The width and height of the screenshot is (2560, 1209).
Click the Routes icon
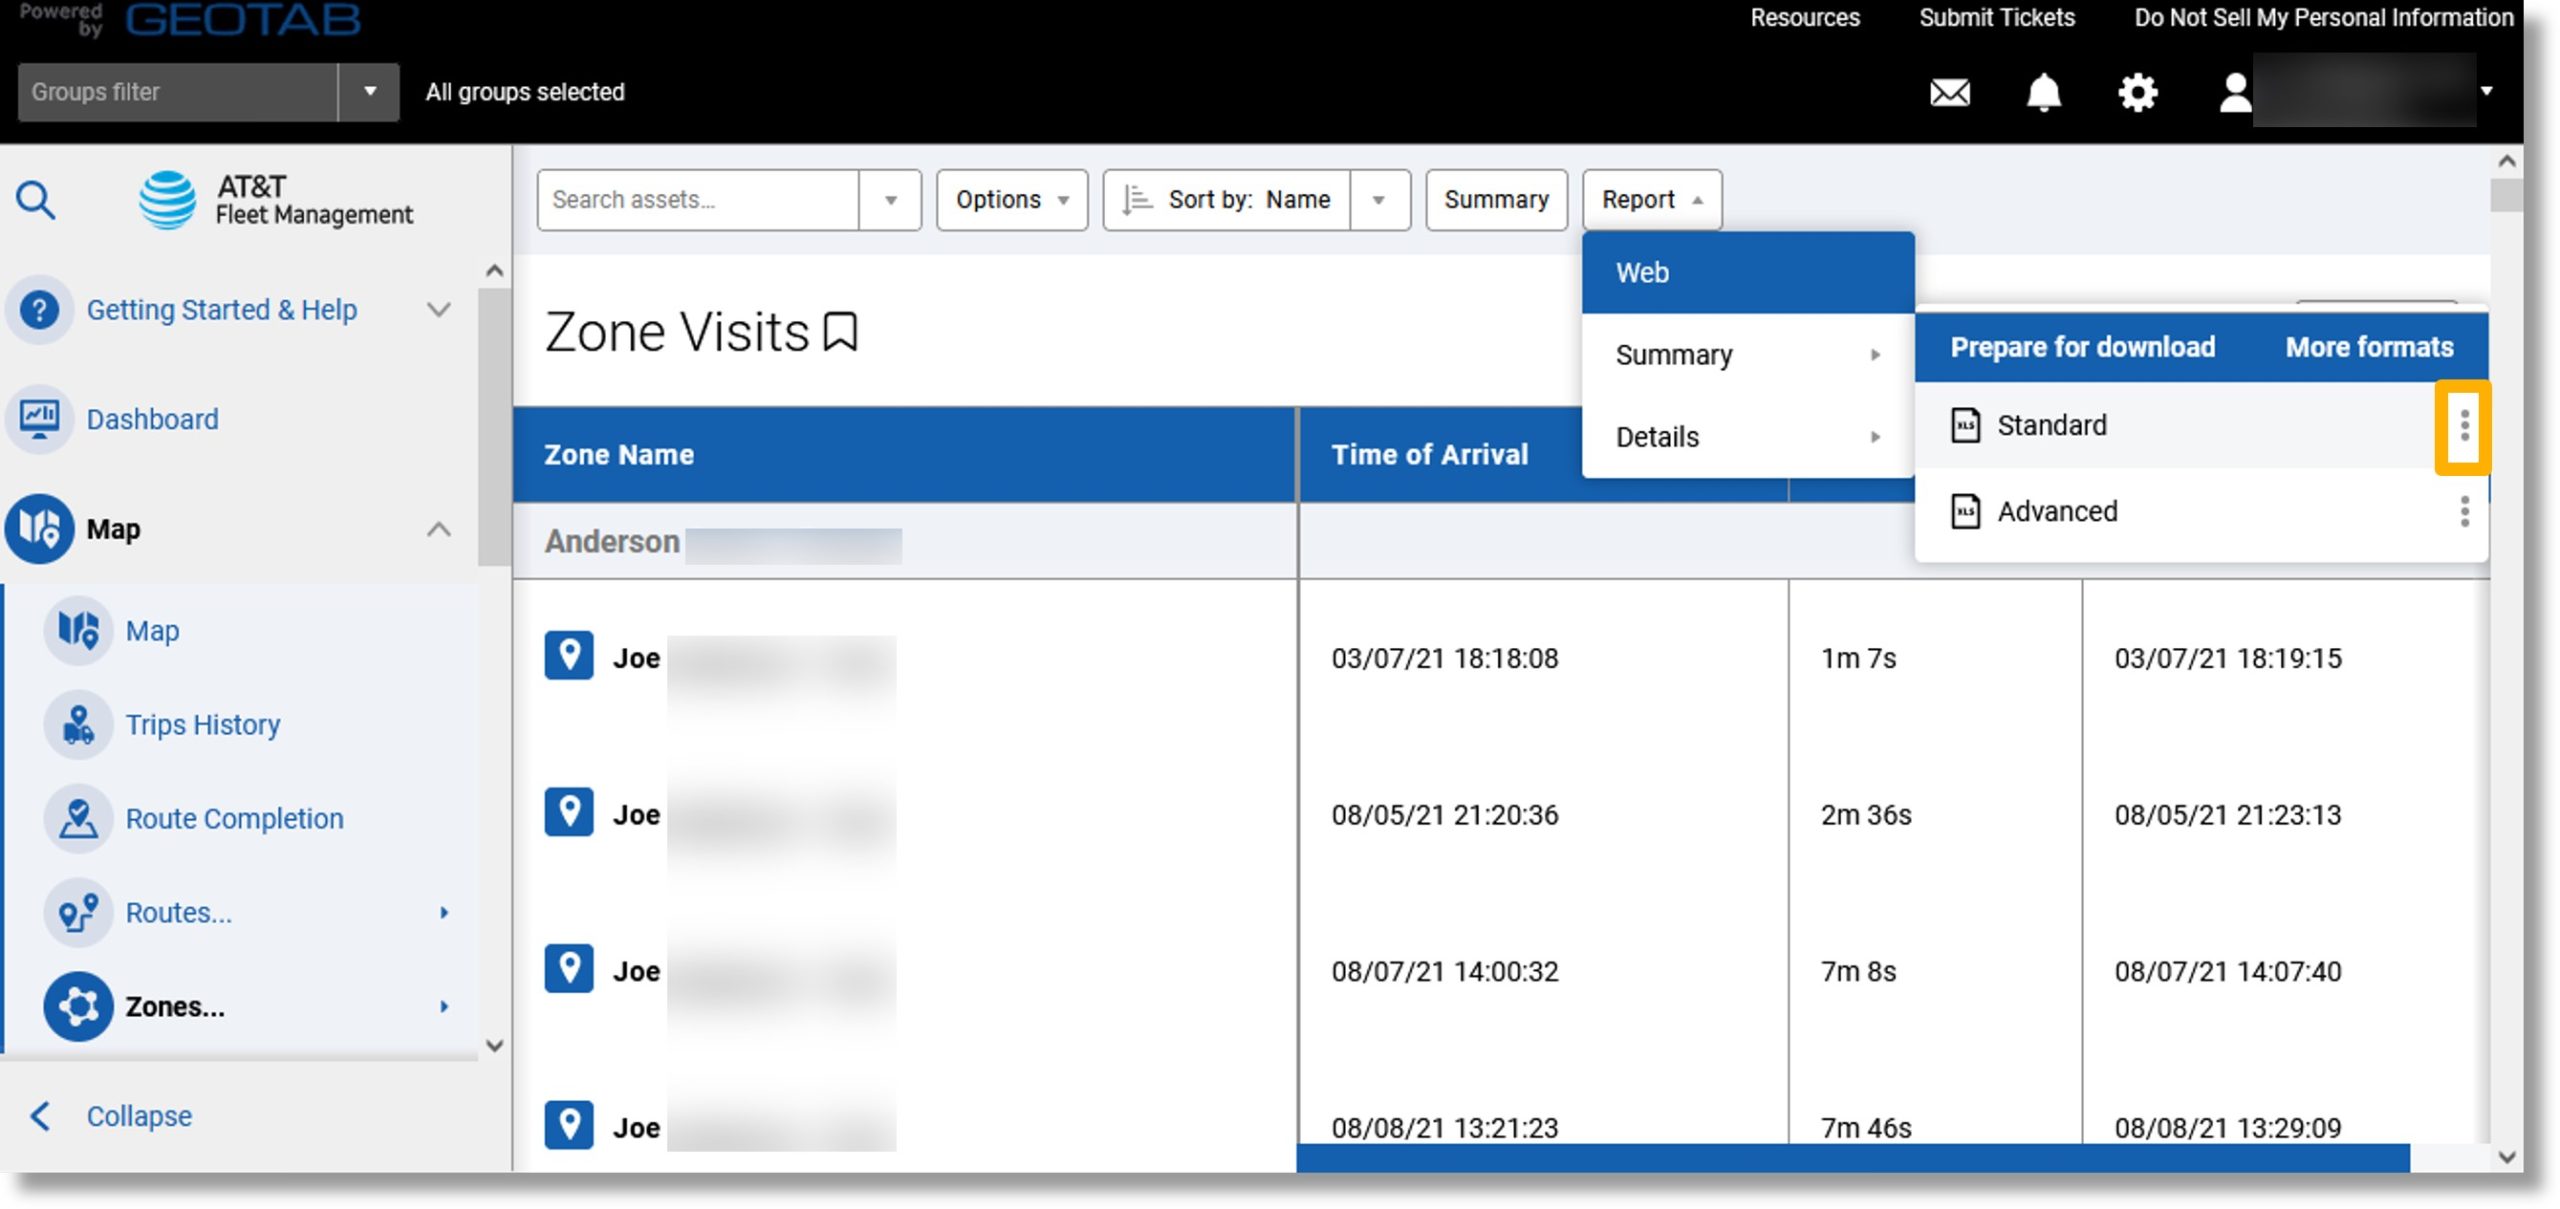[78, 913]
